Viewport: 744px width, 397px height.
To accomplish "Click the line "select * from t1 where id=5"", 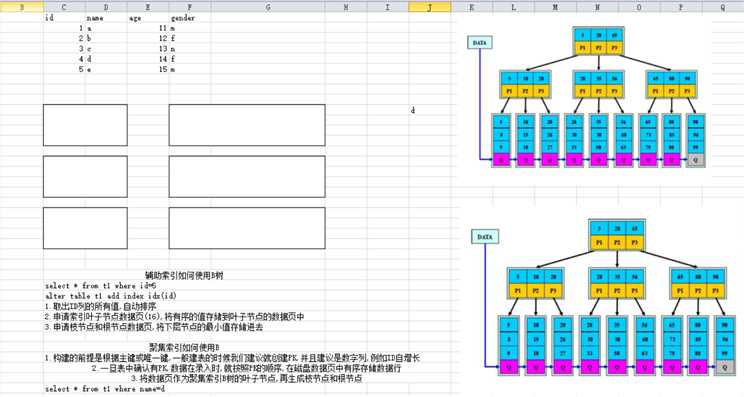I will tap(101, 286).
